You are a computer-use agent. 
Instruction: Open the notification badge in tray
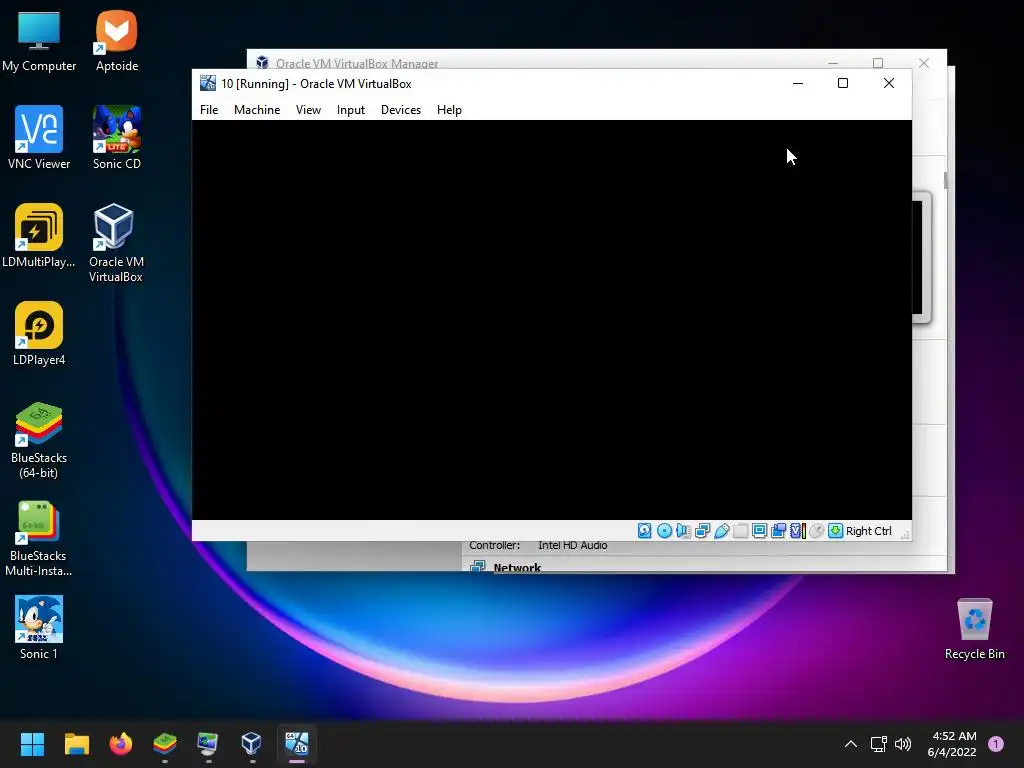pos(996,744)
